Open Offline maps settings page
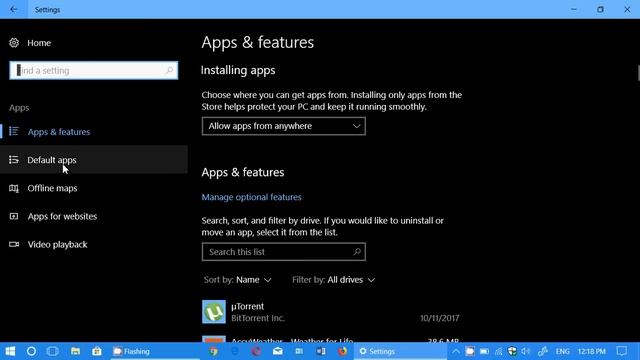 (94, 188)
